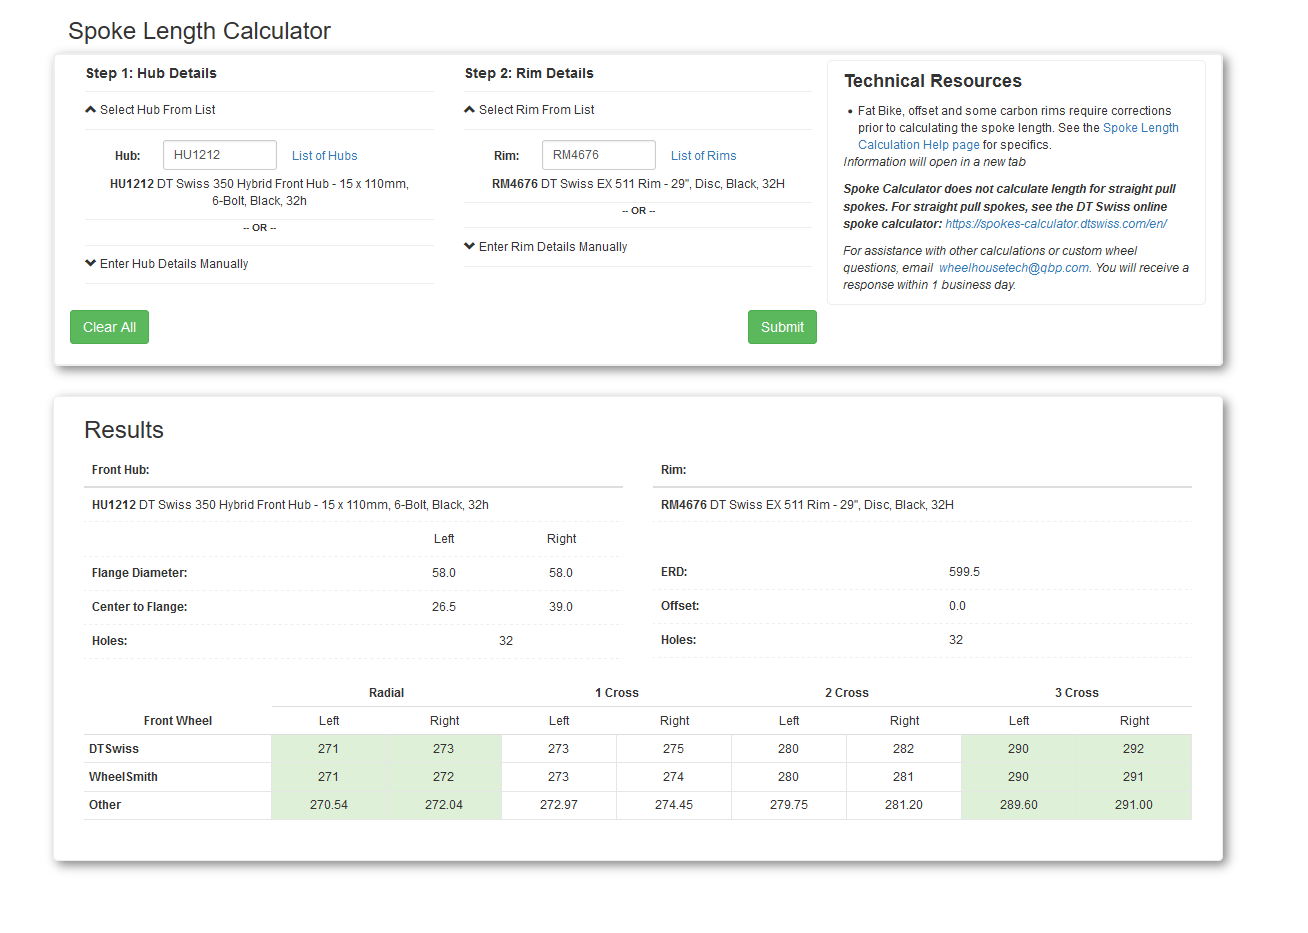Click the Technical Resources heading
Viewport: 1308px width, 933px height.
point(933,81)
